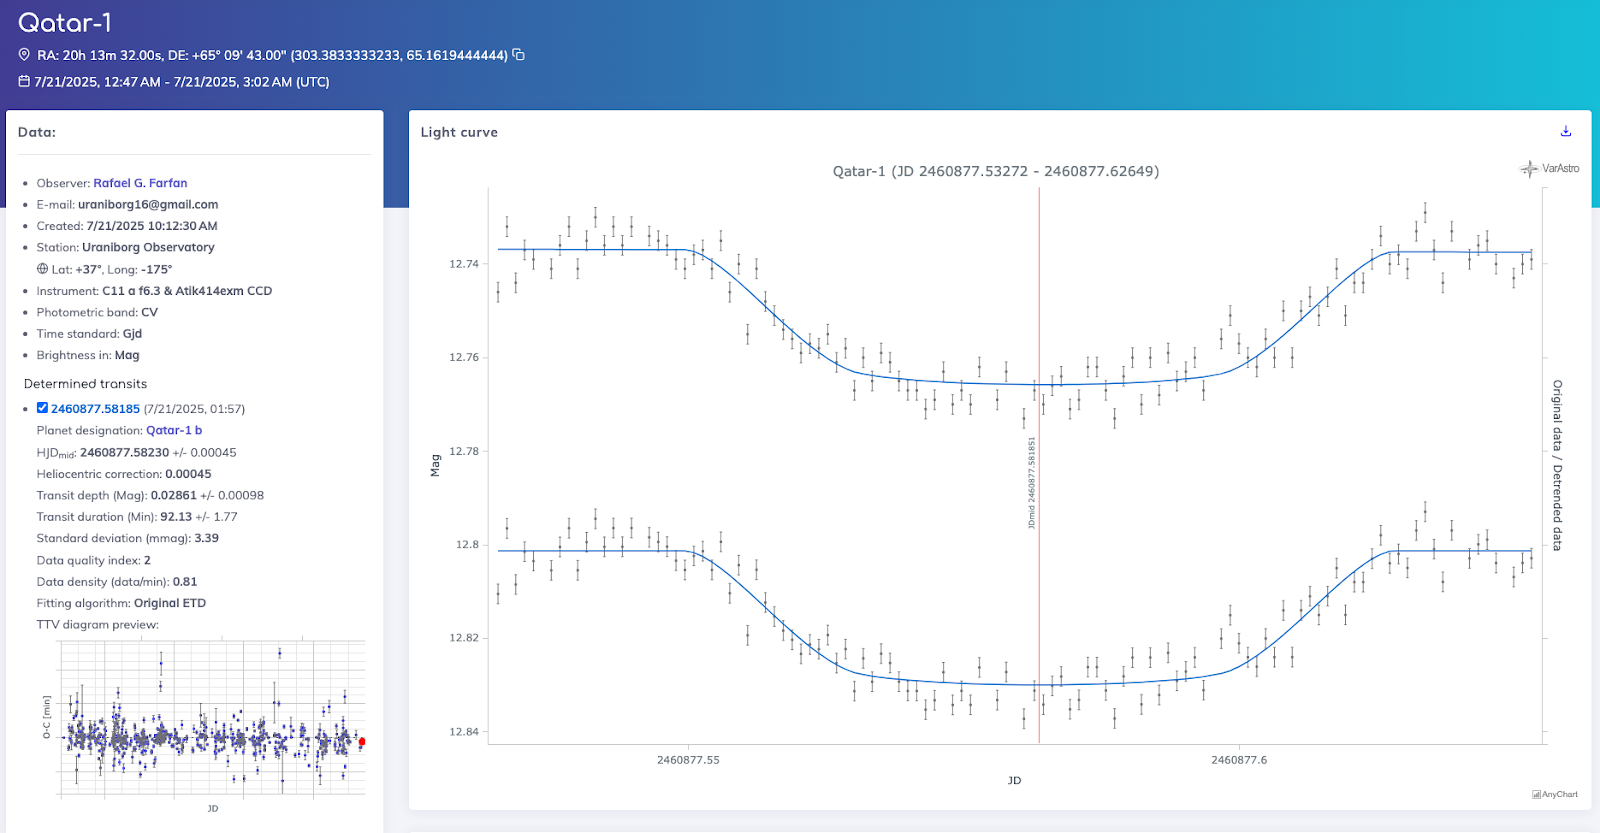Screen dimensions: 1600x833
Task: Click the Determined transits heading
Action: tap(85, 384)
